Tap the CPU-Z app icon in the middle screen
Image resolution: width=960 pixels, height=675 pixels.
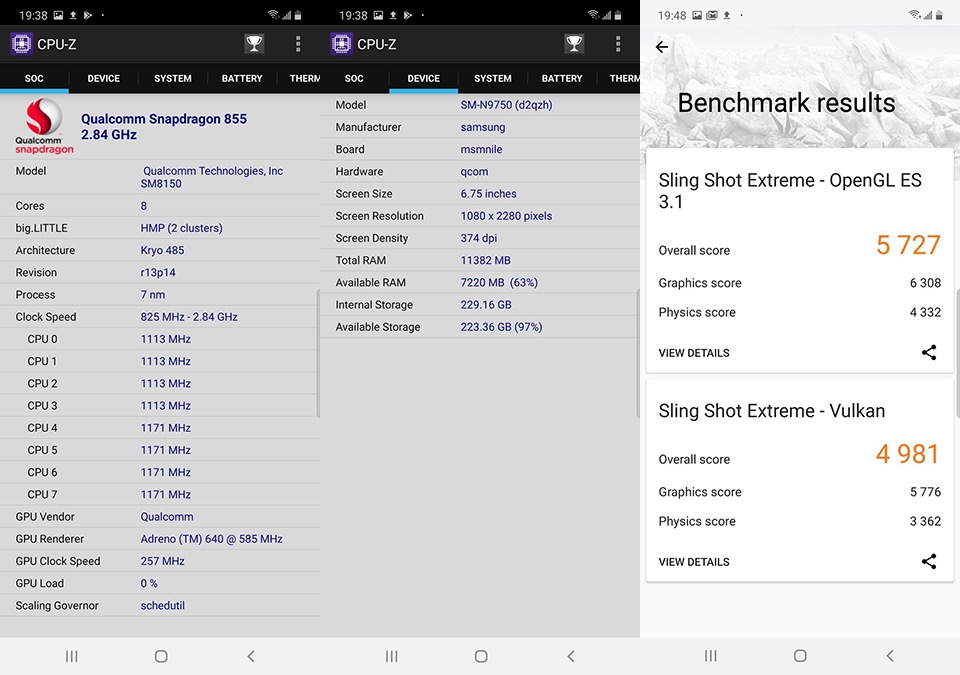(341, 44)
